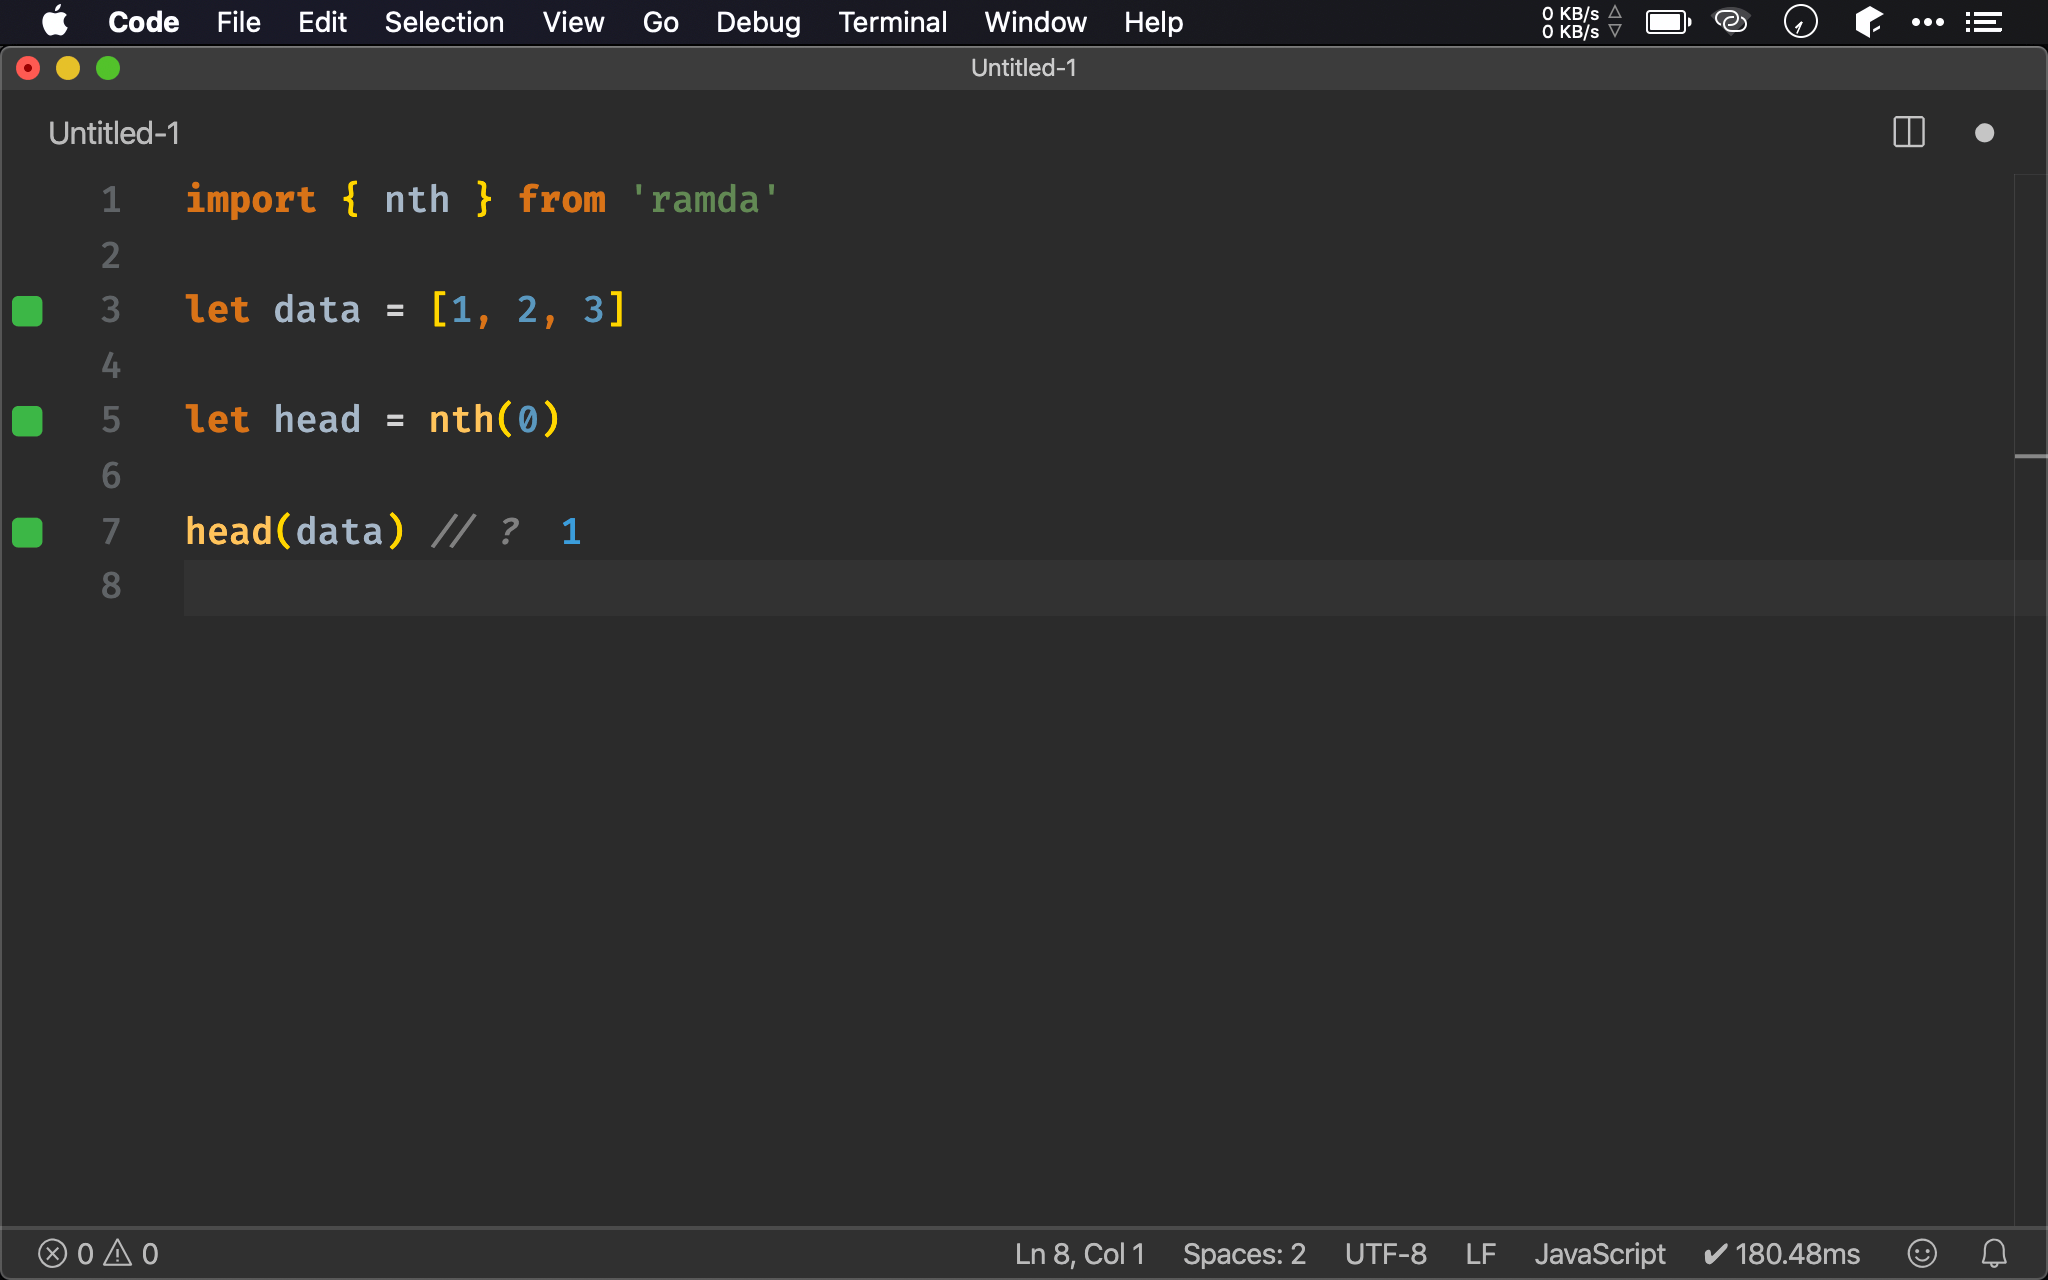Click 'data' variable on line 3
2048x1280 pixels.
(317, 310)
